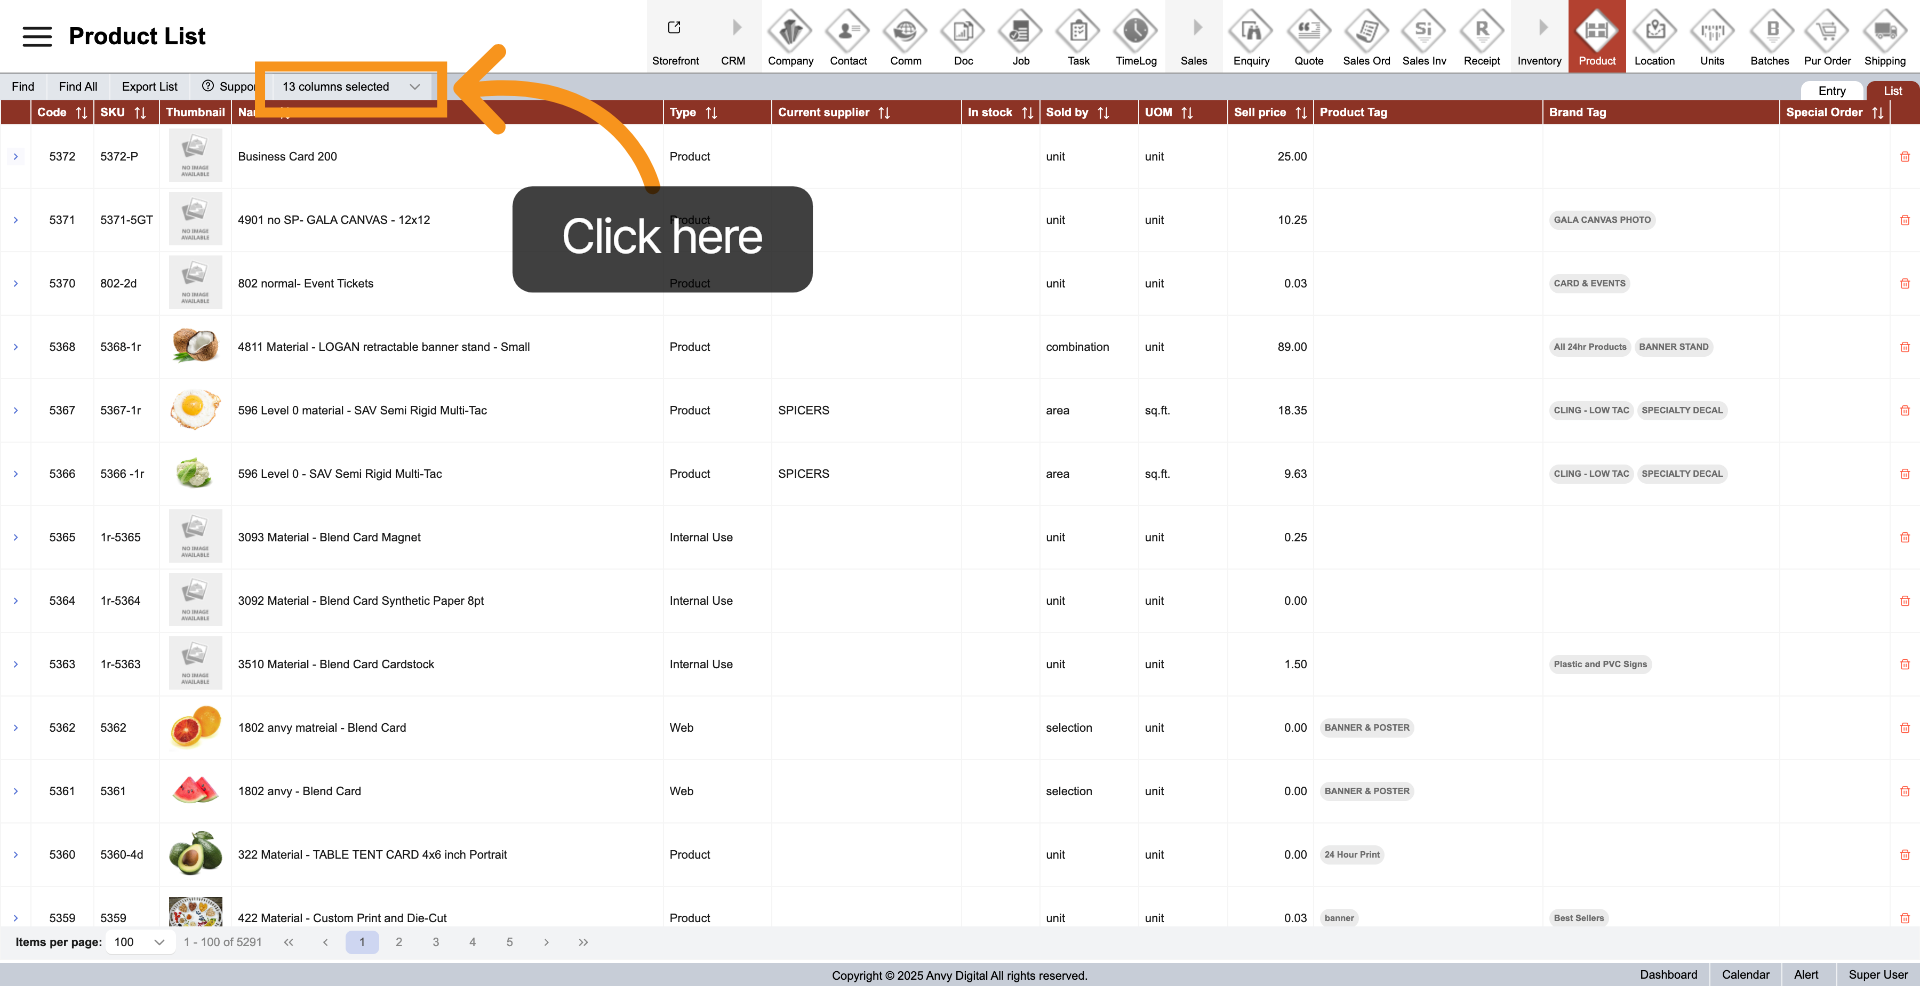Switch to the Entry tab
The height and width of the screenshot is (986, 1920).
coord(1831,91)
